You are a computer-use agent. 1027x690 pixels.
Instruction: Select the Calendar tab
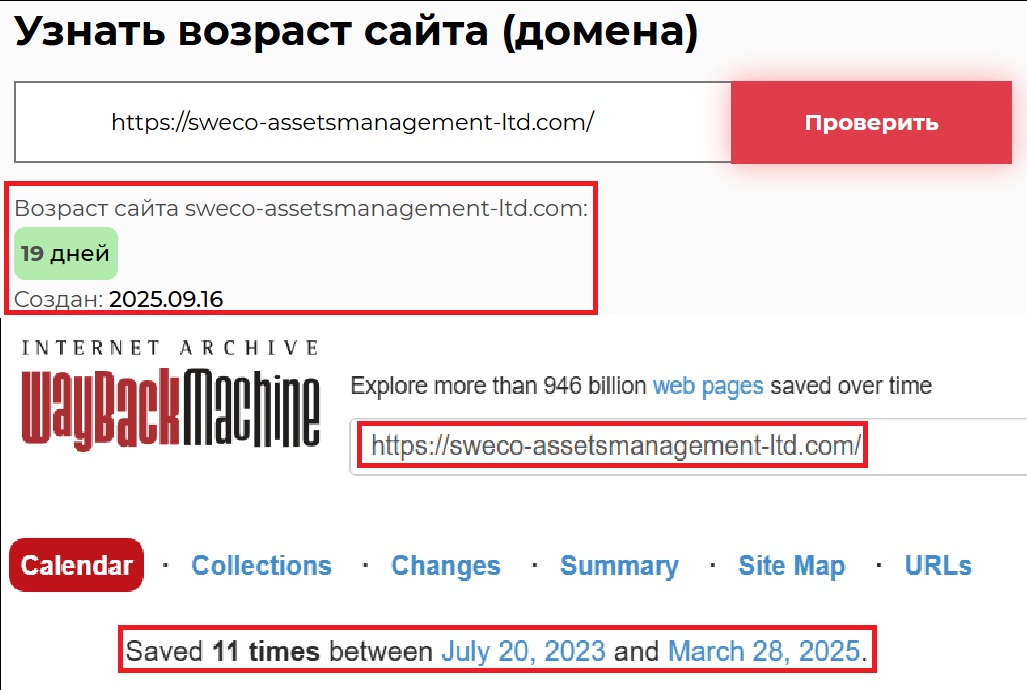tap(76, 565)
